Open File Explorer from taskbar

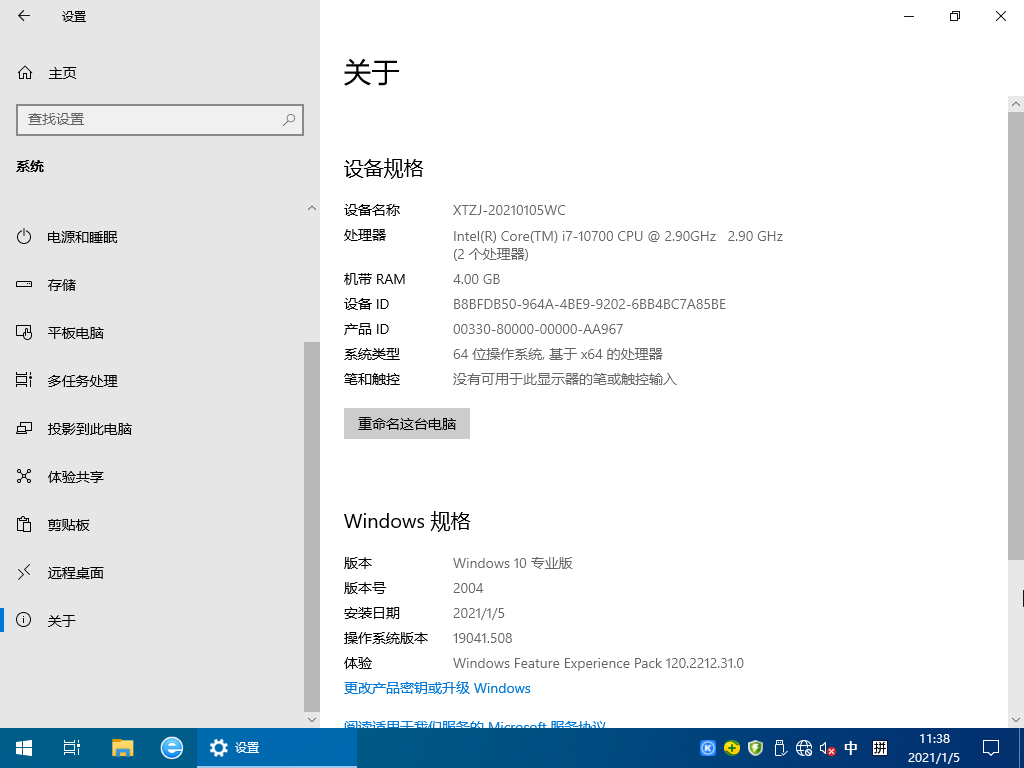pos(122,748)
